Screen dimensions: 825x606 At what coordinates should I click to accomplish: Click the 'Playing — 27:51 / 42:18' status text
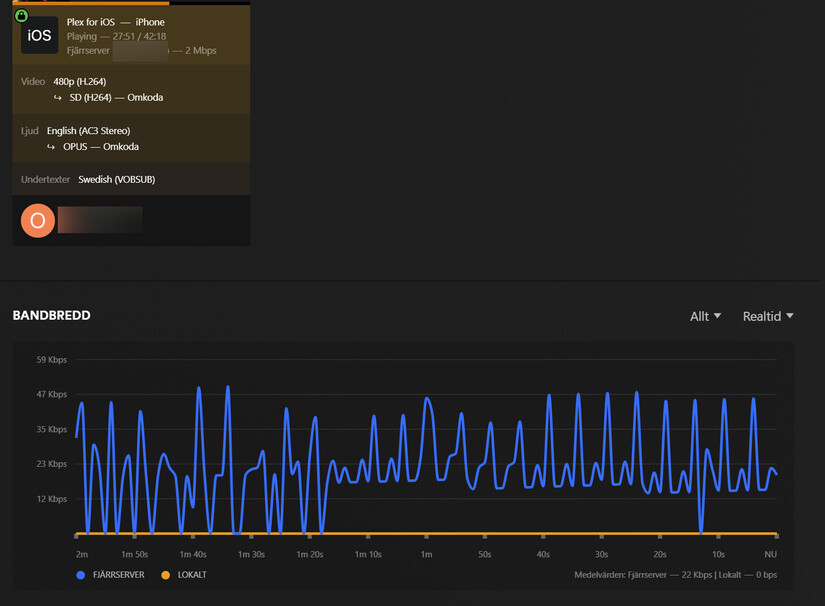(116, 36)
